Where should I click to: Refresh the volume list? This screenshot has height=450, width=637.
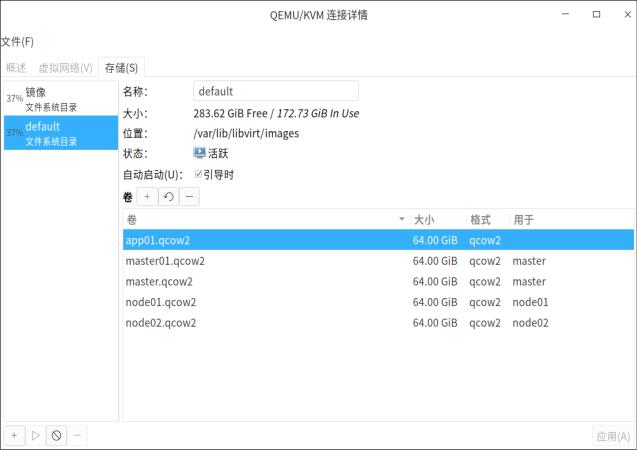pyautogui.click(x=168, y=197)
